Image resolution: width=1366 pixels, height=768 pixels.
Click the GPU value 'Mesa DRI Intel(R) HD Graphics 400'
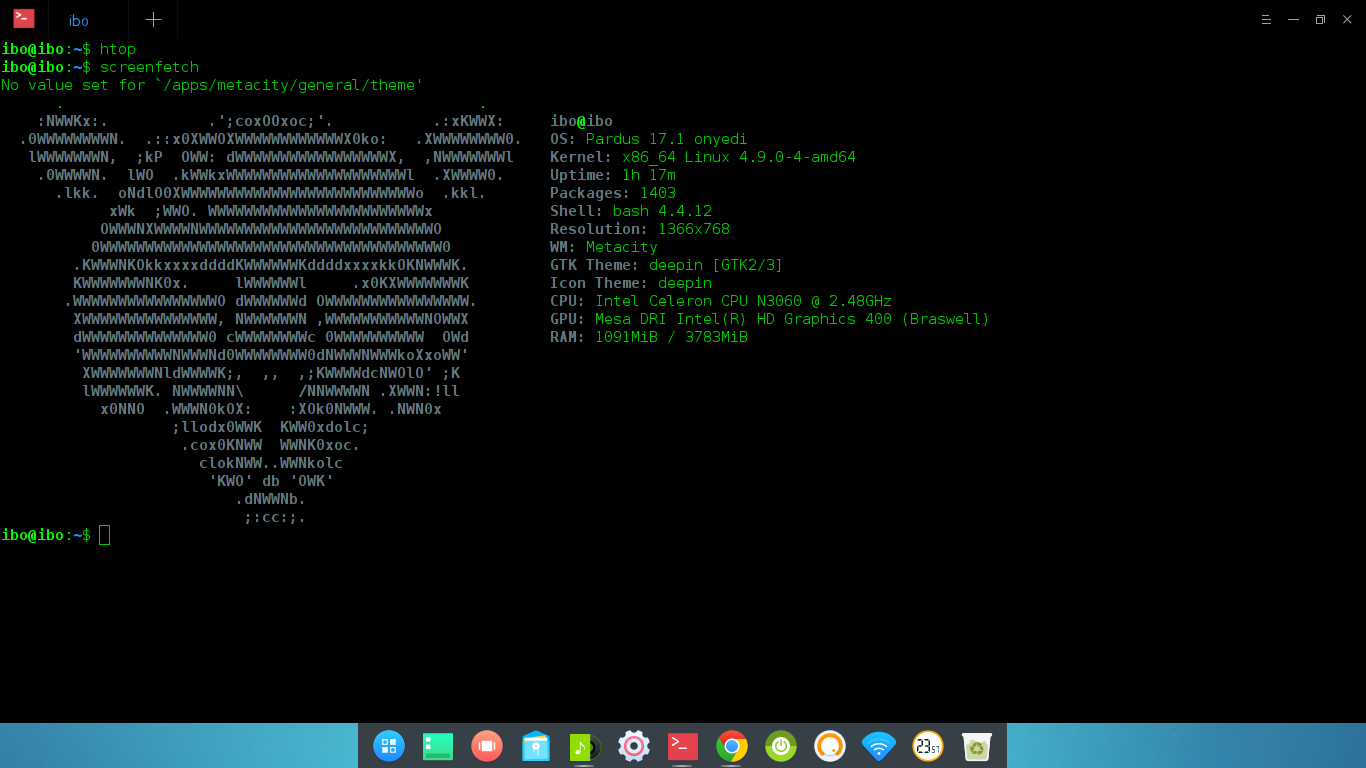point(743,319)
